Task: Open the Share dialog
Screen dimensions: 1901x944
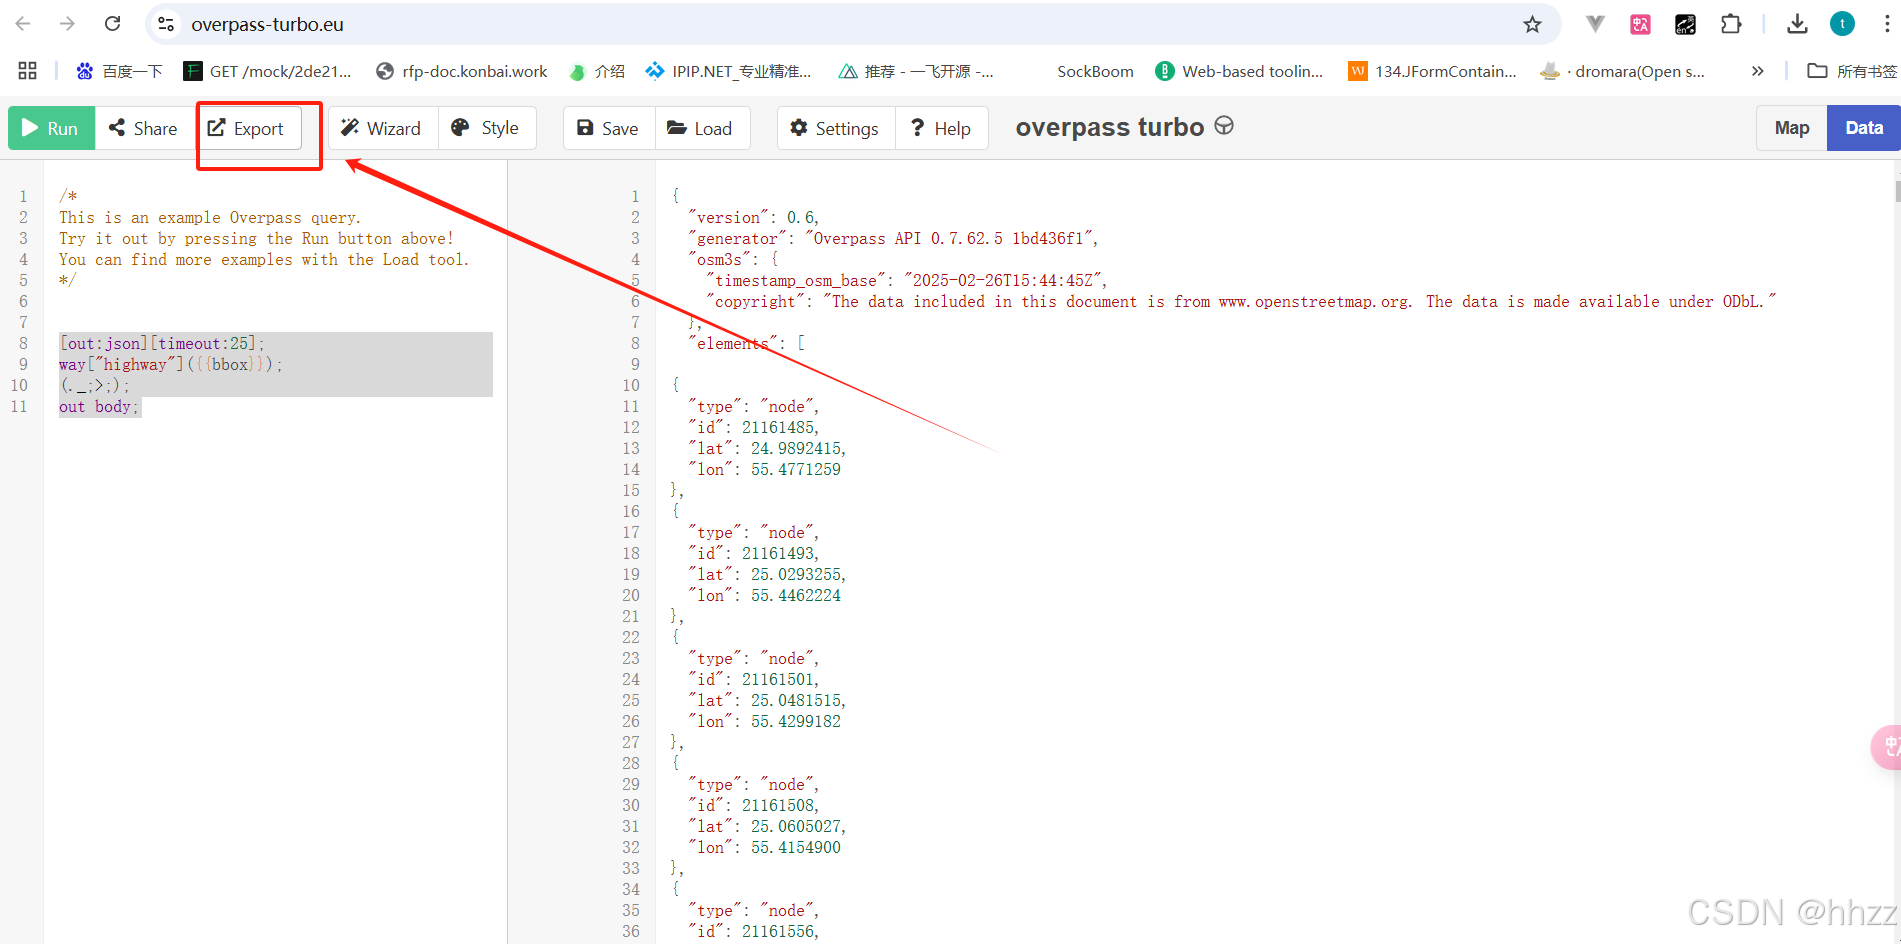Action: pyautogui.click(x=143, y=128)
